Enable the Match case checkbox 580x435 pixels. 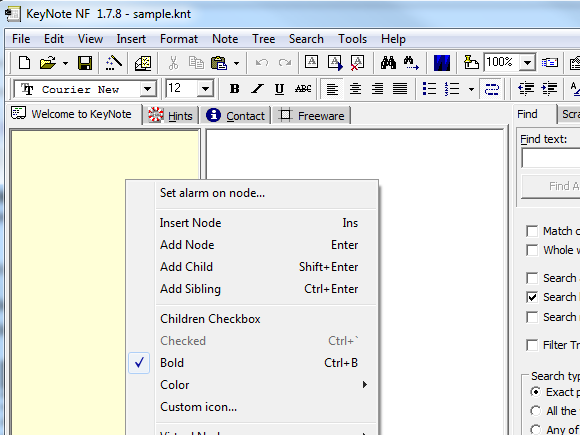[x=532, y=231]
